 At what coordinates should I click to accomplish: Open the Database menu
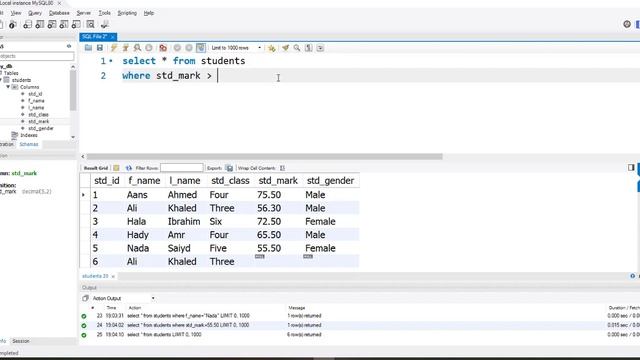point(59,13)
